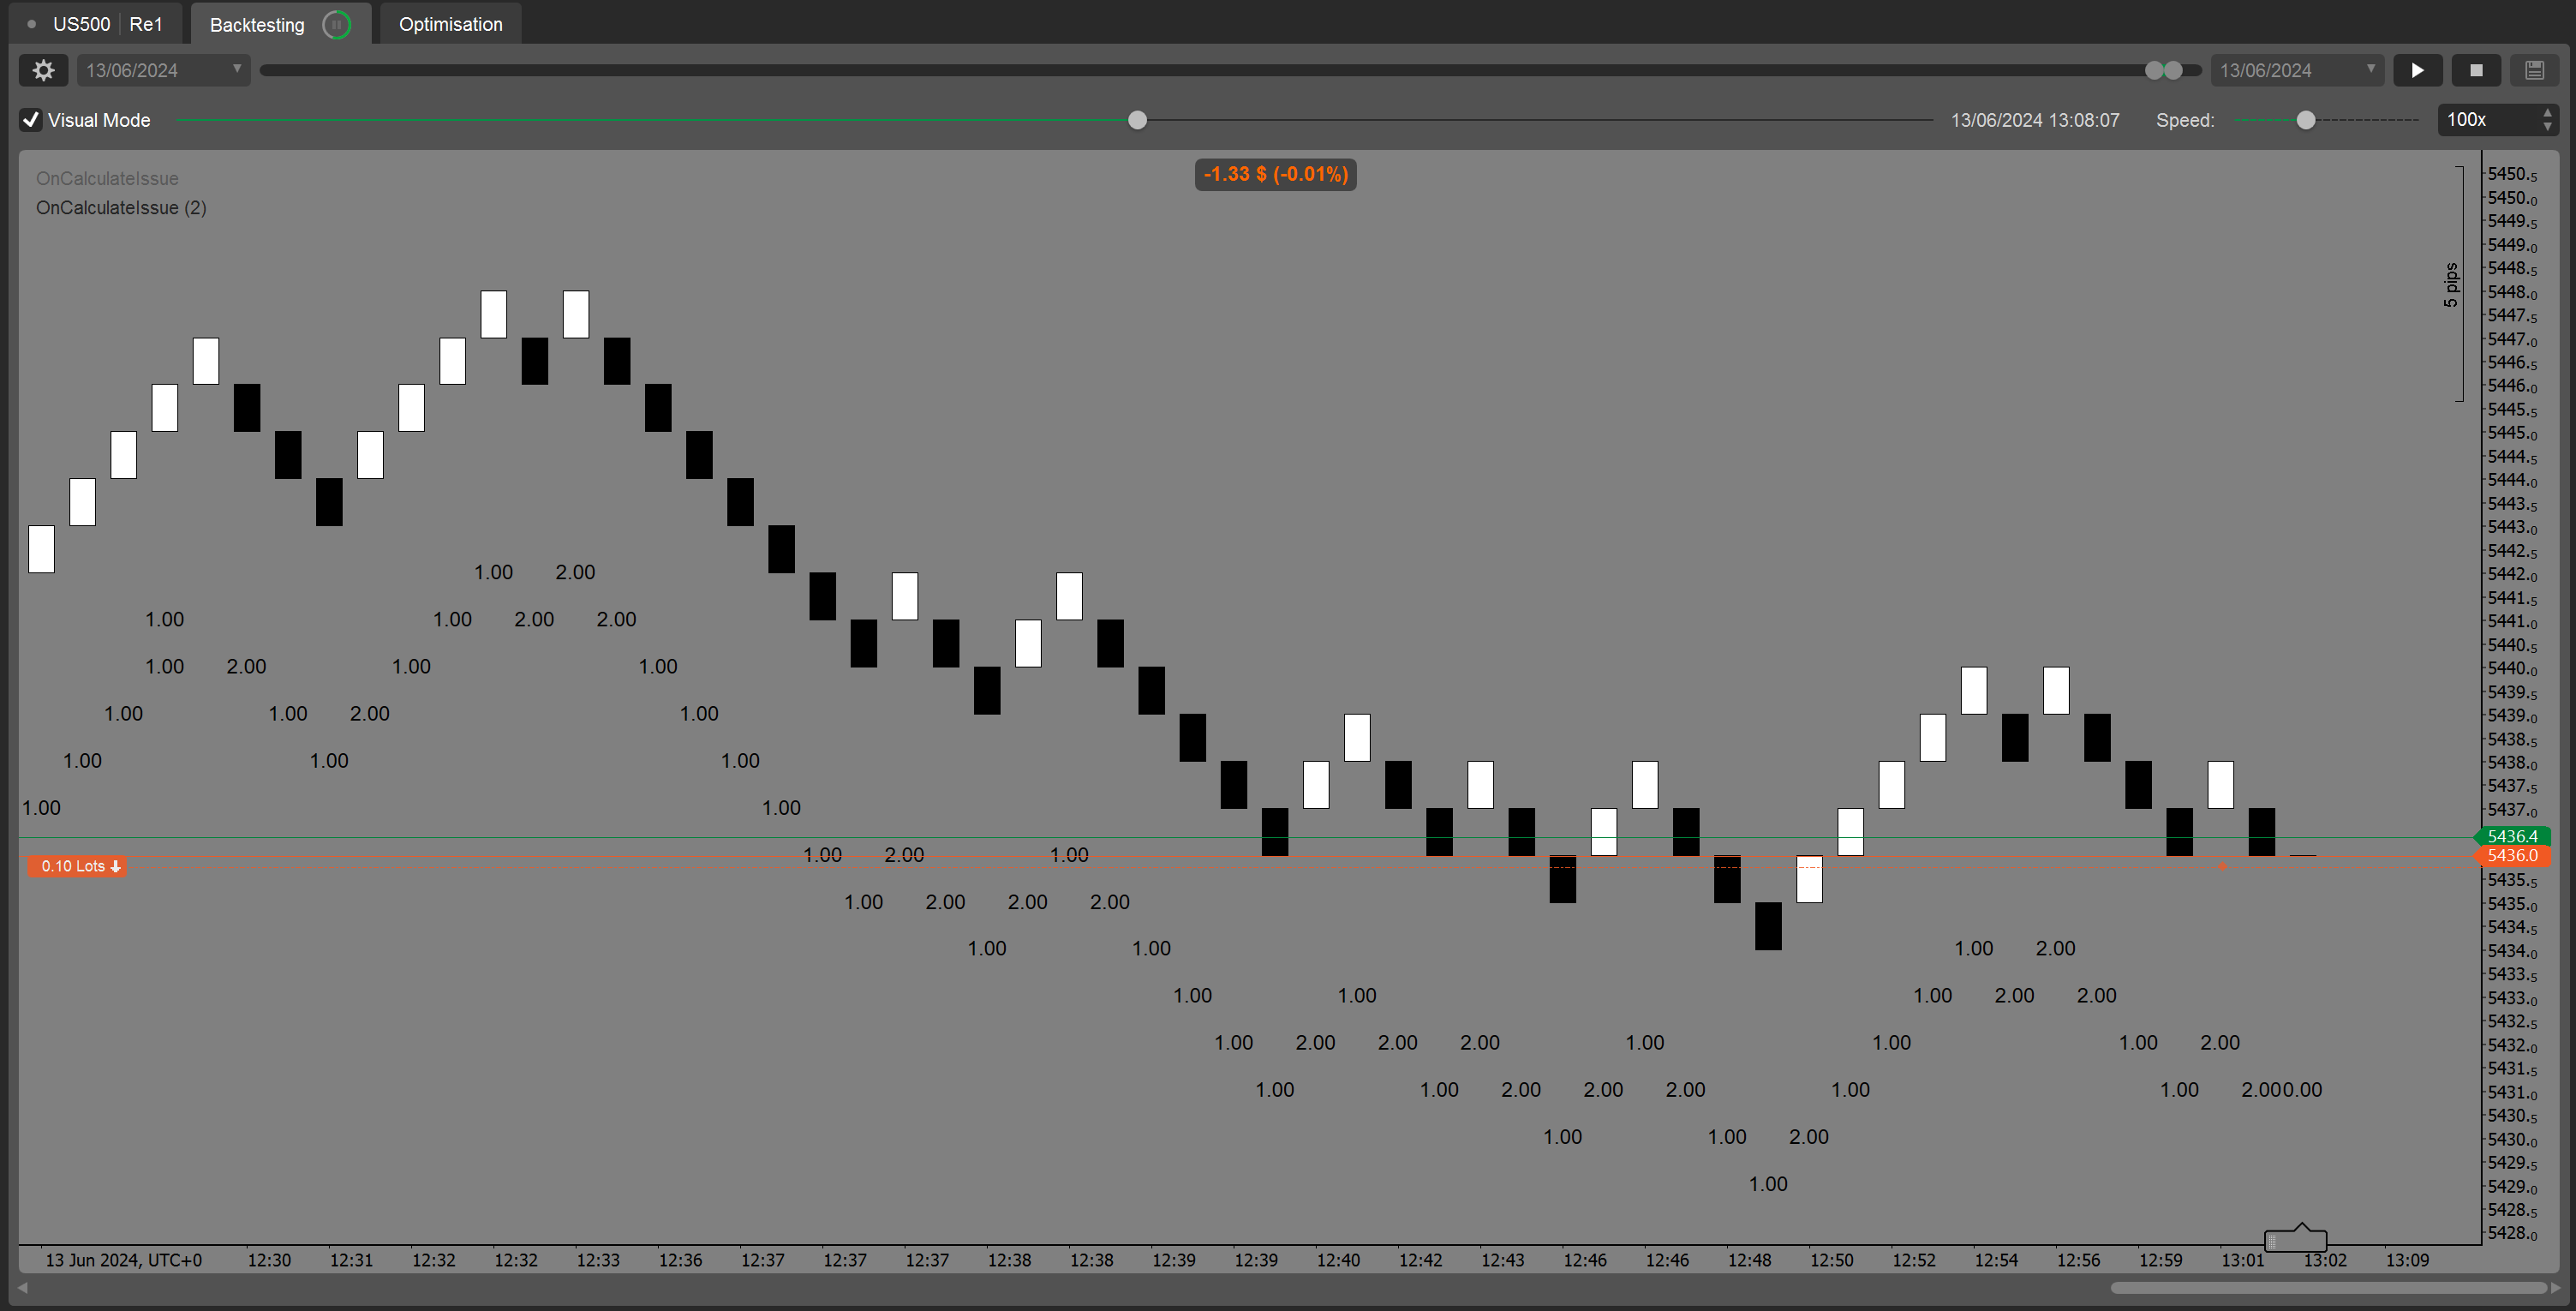Stop the running backtest
The image size is (2576, 1311).
point(2476,70)
